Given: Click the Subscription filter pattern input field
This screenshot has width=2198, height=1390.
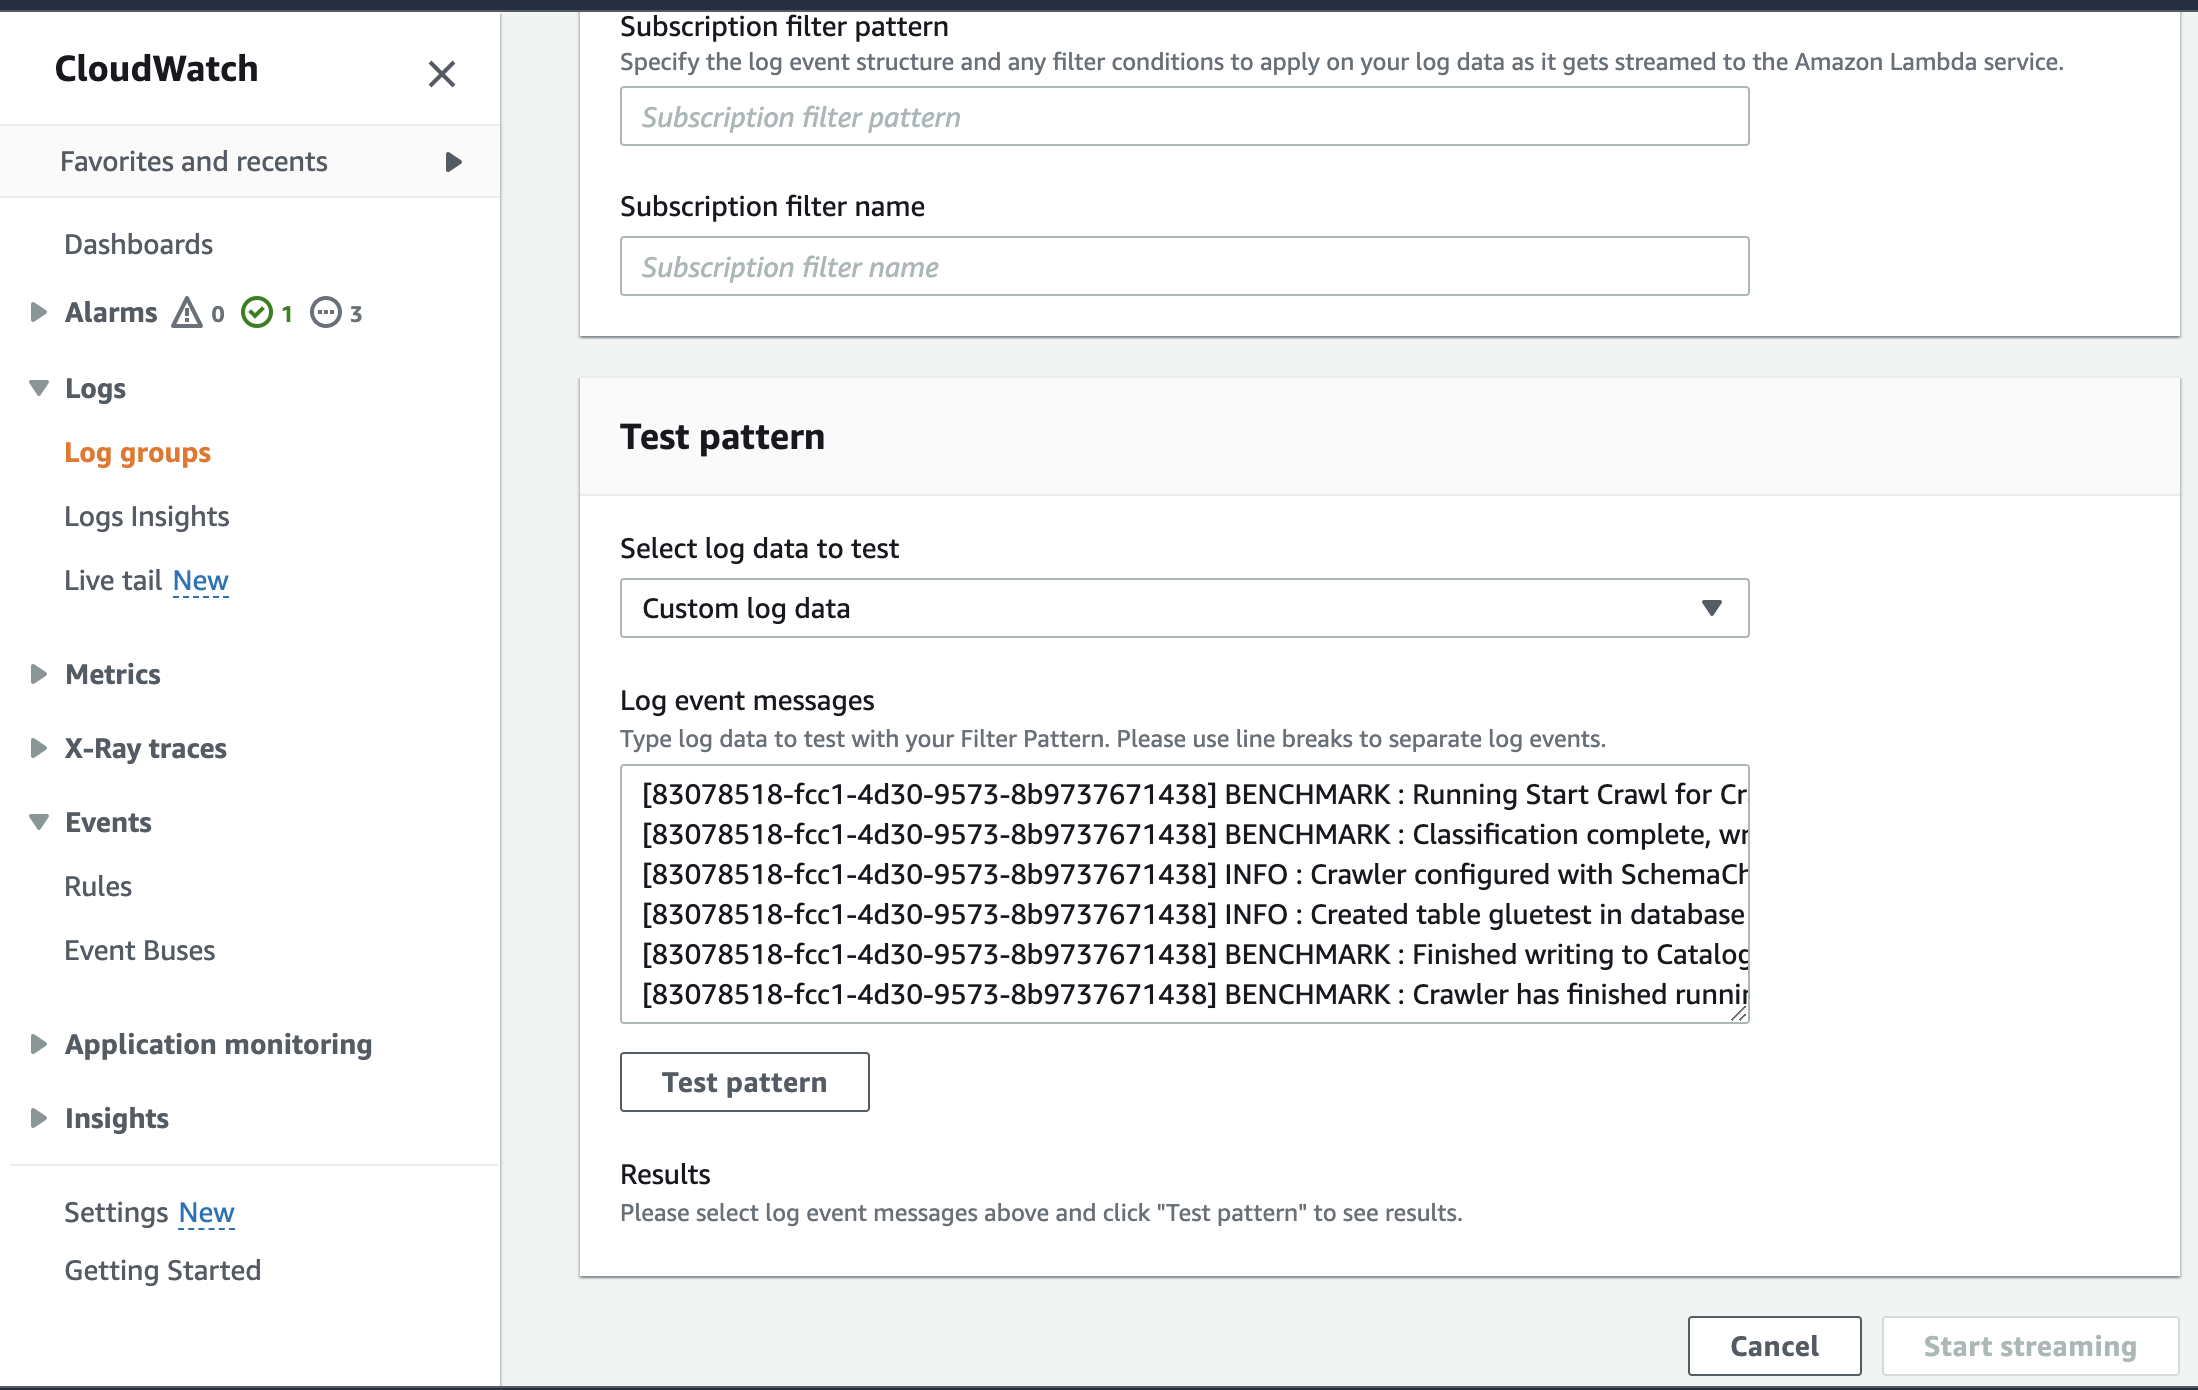Looking at the screenshot, I should pos(1184,116).
